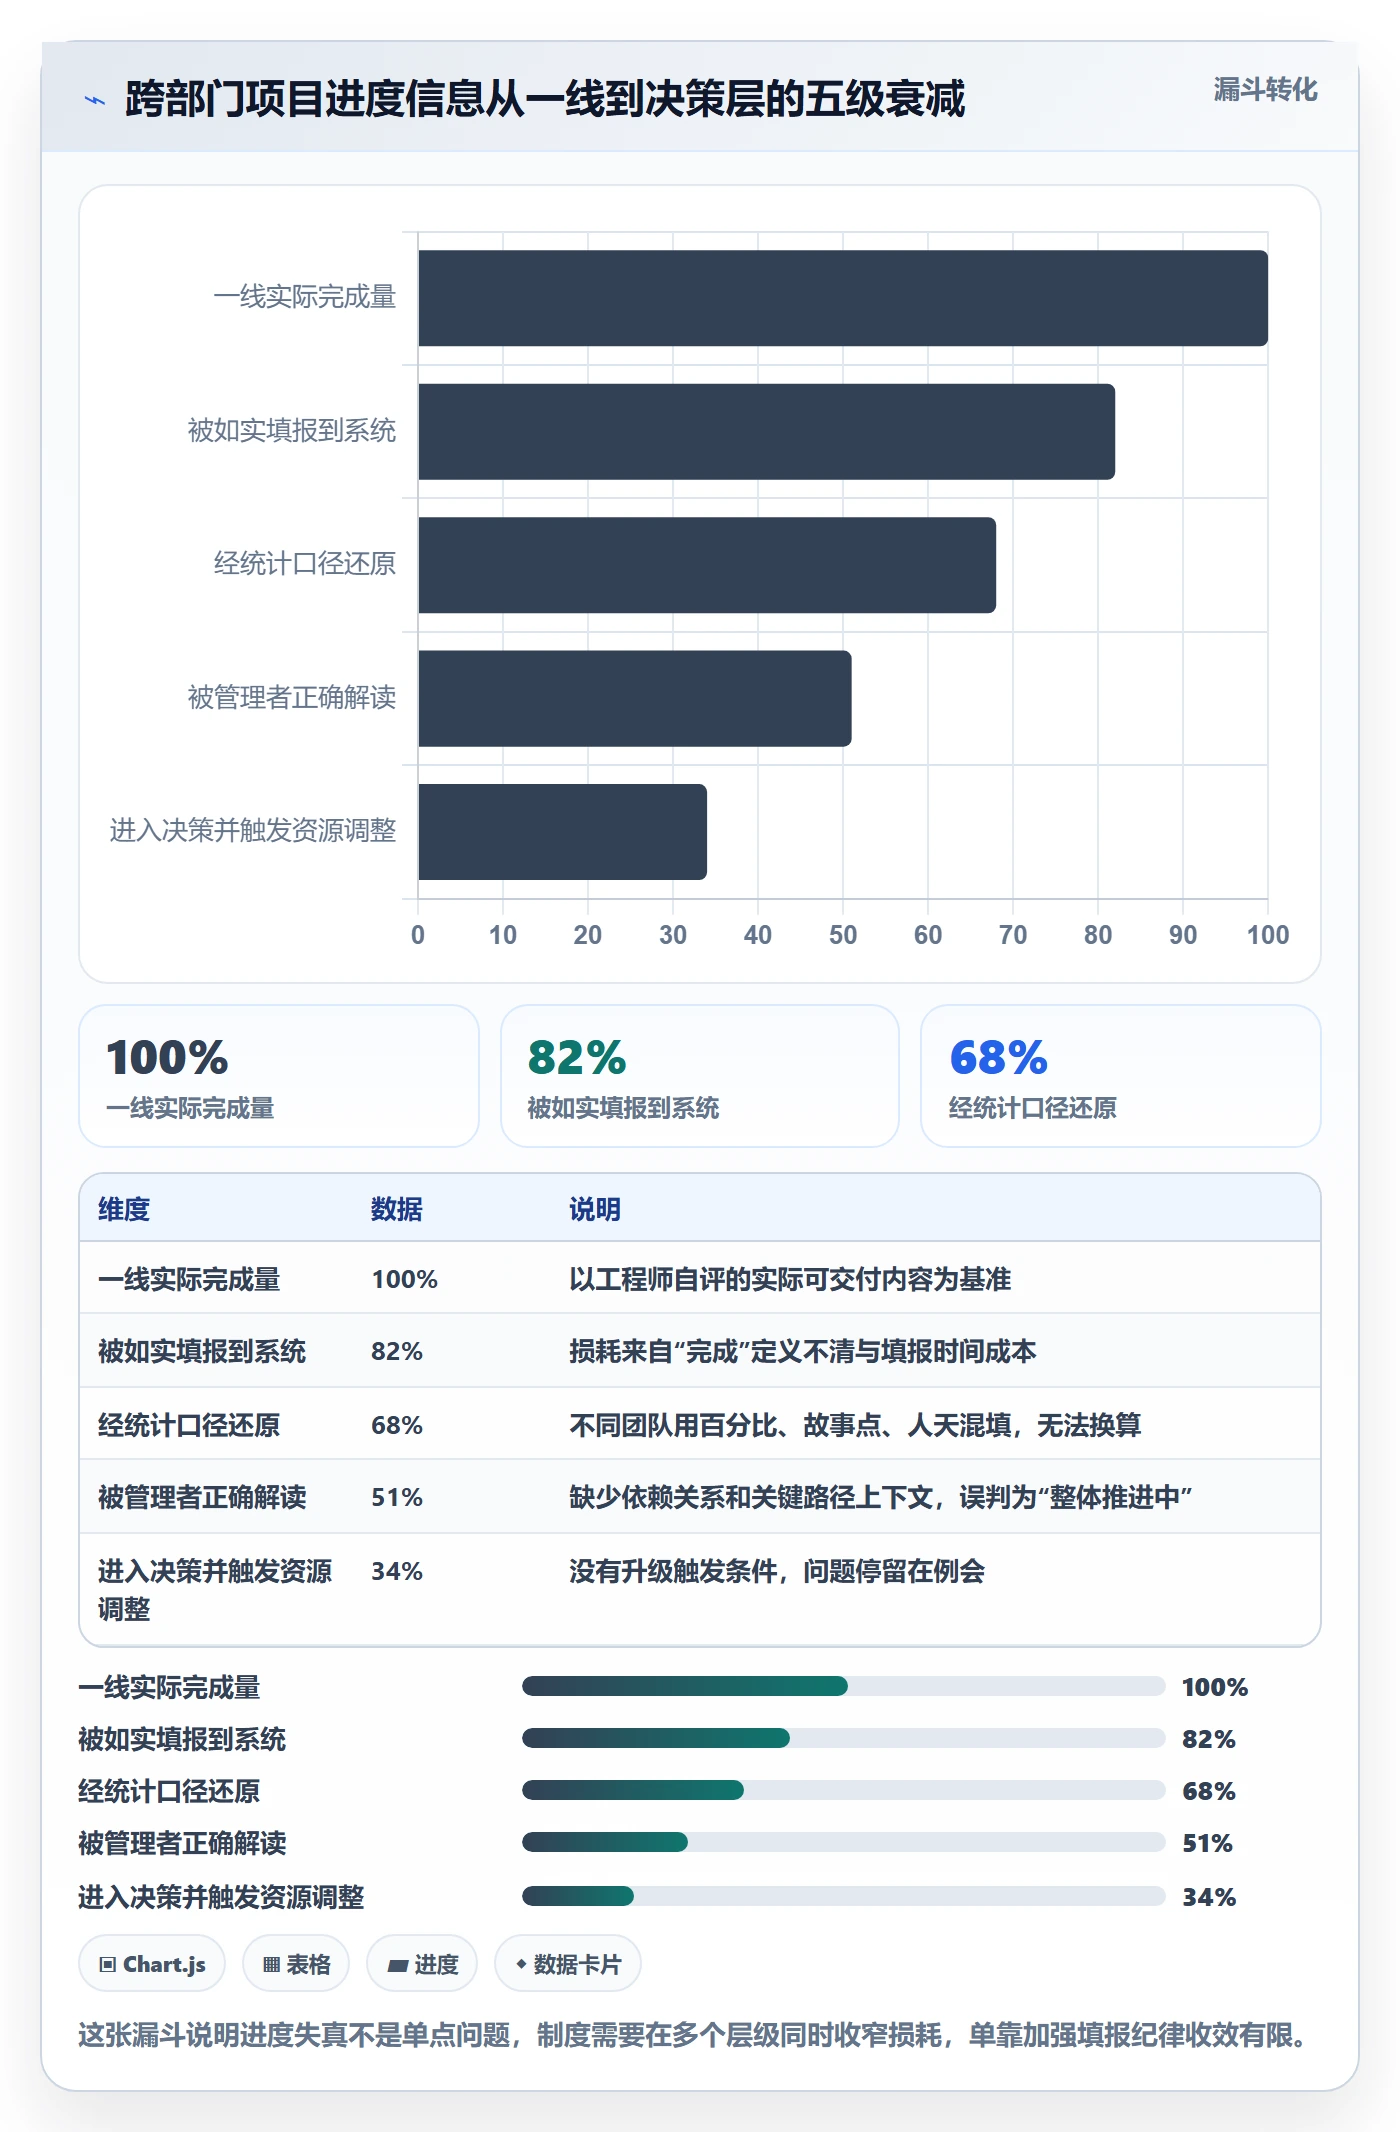Click the chart bar for 一线实际完成量
This screenshot has height=2132, width=1400.
point(843,298)
